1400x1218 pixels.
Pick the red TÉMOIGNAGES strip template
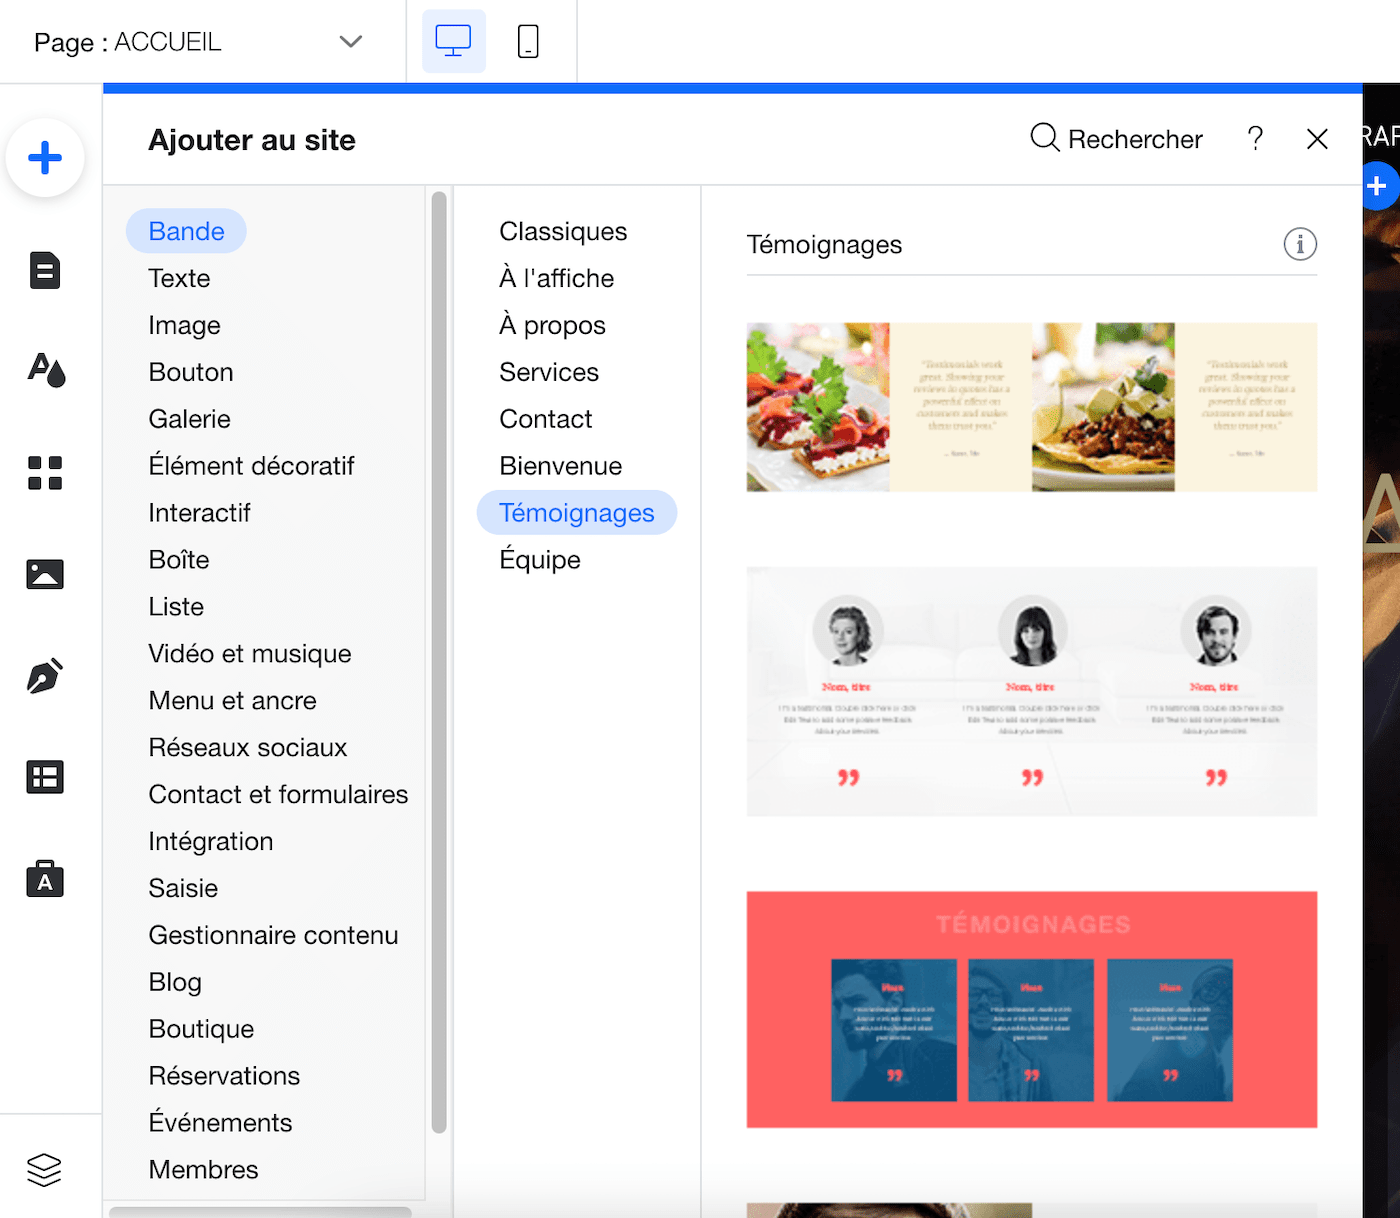pos(1032,1010)
